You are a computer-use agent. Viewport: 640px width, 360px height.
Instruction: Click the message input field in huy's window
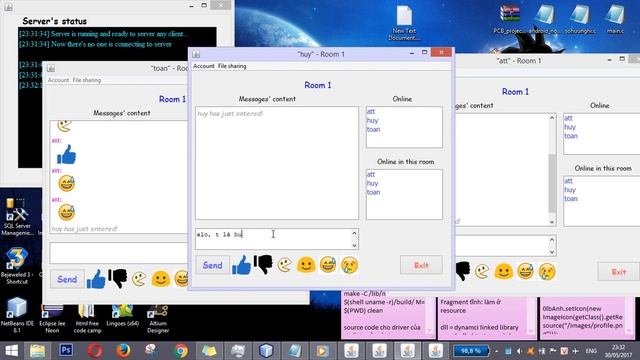273,239
